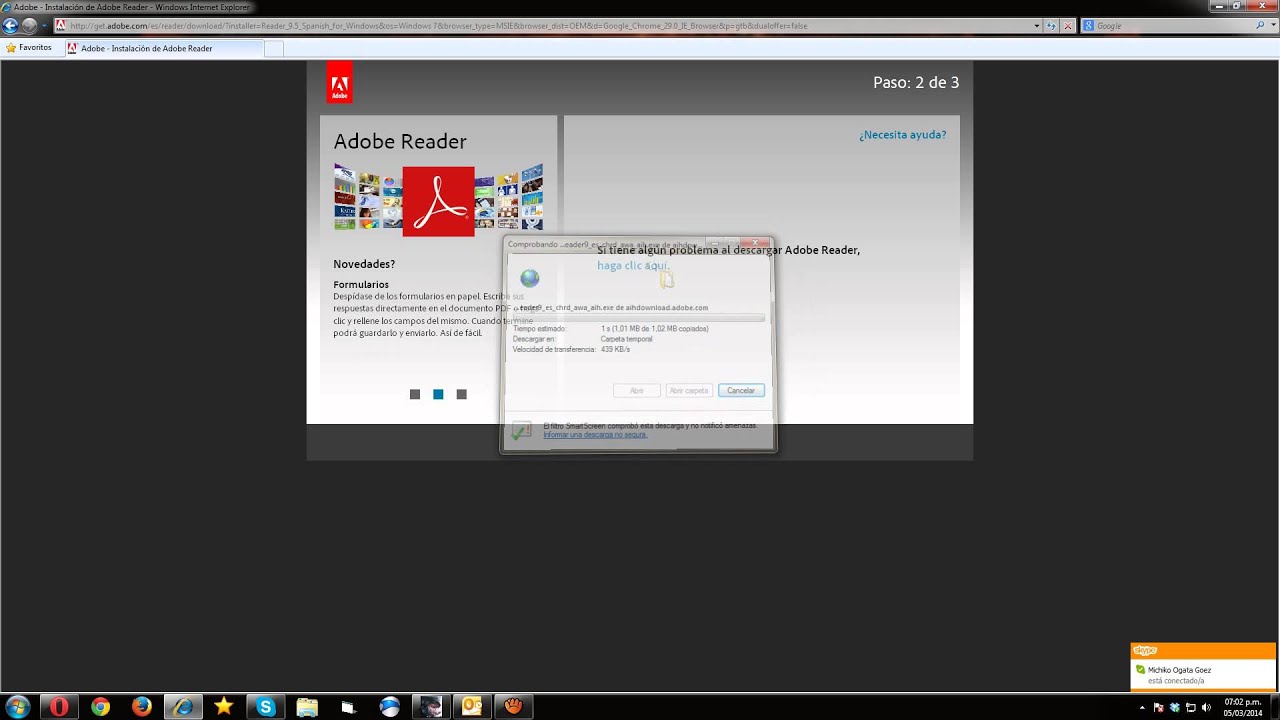Open Outlook from the taskbar

[x=471, y=707]
